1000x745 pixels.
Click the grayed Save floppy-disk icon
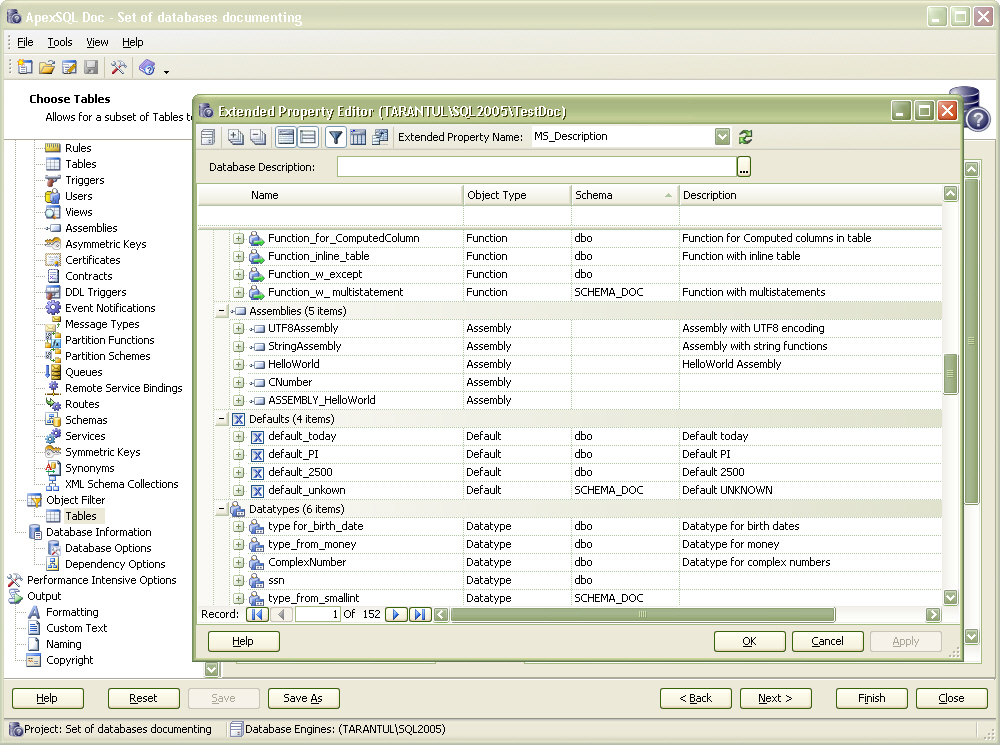[91, 67]
